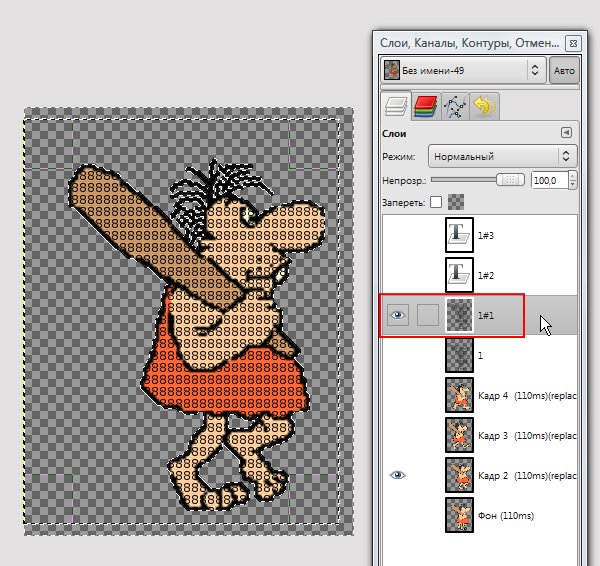
Task: Decrease opacity with the spinner down arrow
Action: (572, 184)
